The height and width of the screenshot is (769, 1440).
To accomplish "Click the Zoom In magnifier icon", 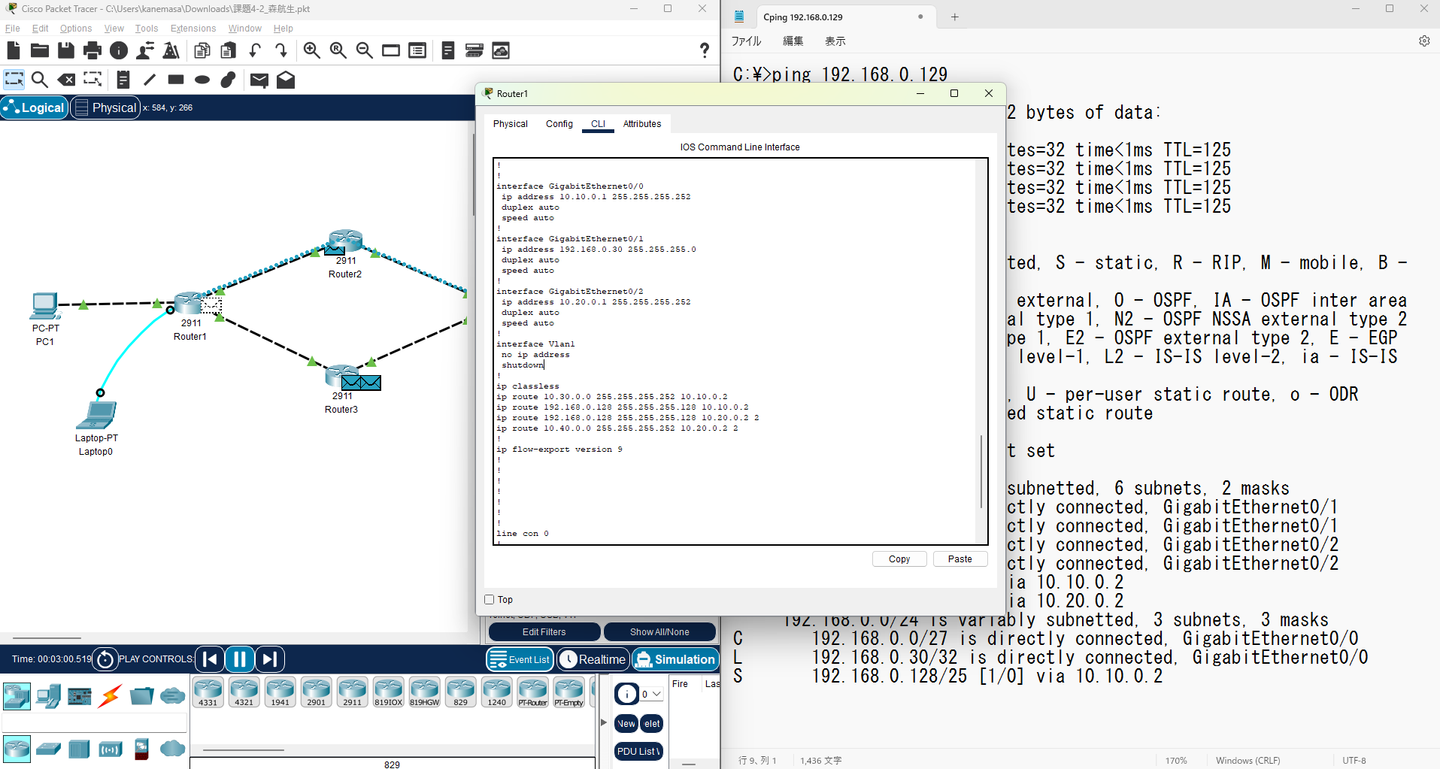I will pyautogui.click(x=312, y=51).
